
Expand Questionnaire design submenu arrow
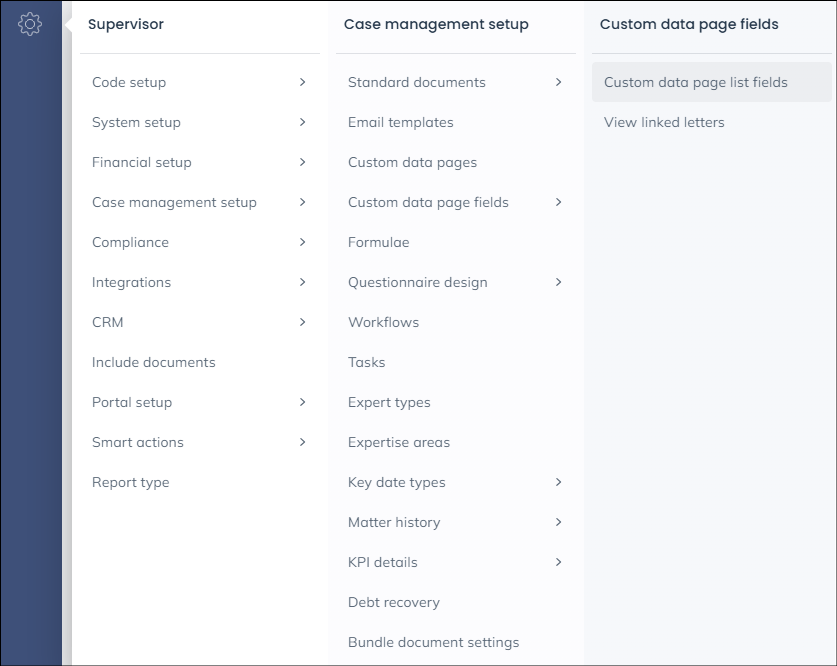point(558,282)
